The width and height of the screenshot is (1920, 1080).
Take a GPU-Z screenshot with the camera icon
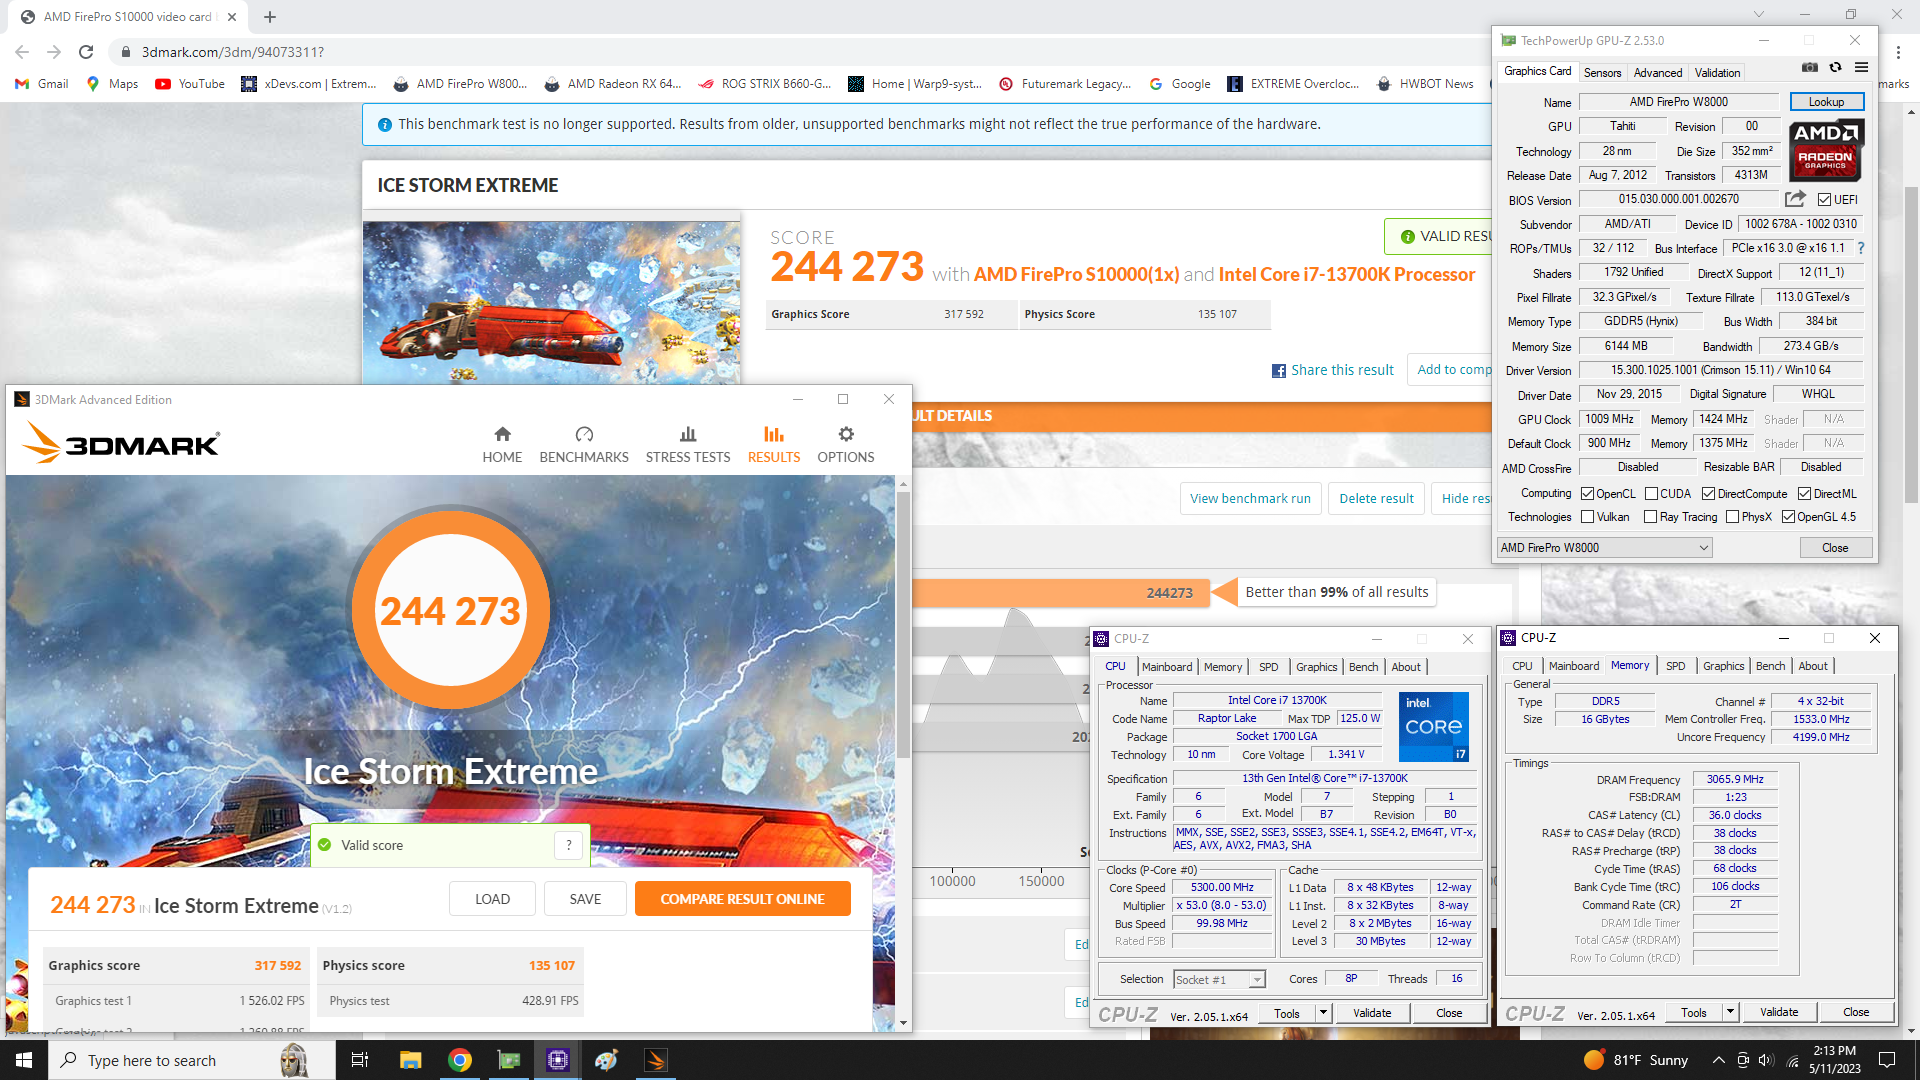(1810, 67)
